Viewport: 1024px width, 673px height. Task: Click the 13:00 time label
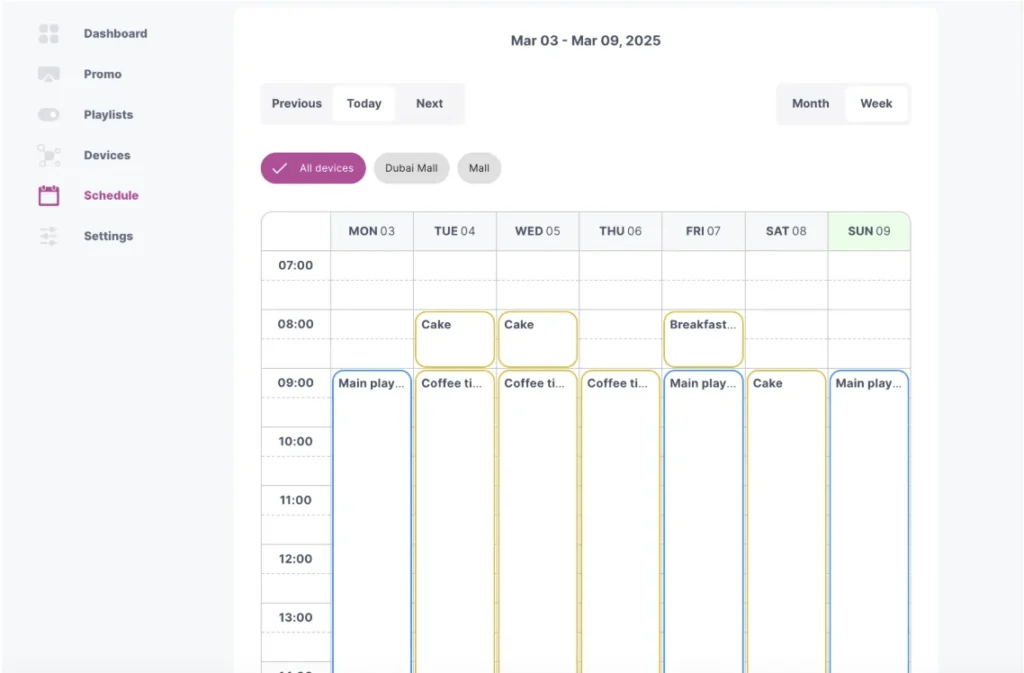pos(296,618)
